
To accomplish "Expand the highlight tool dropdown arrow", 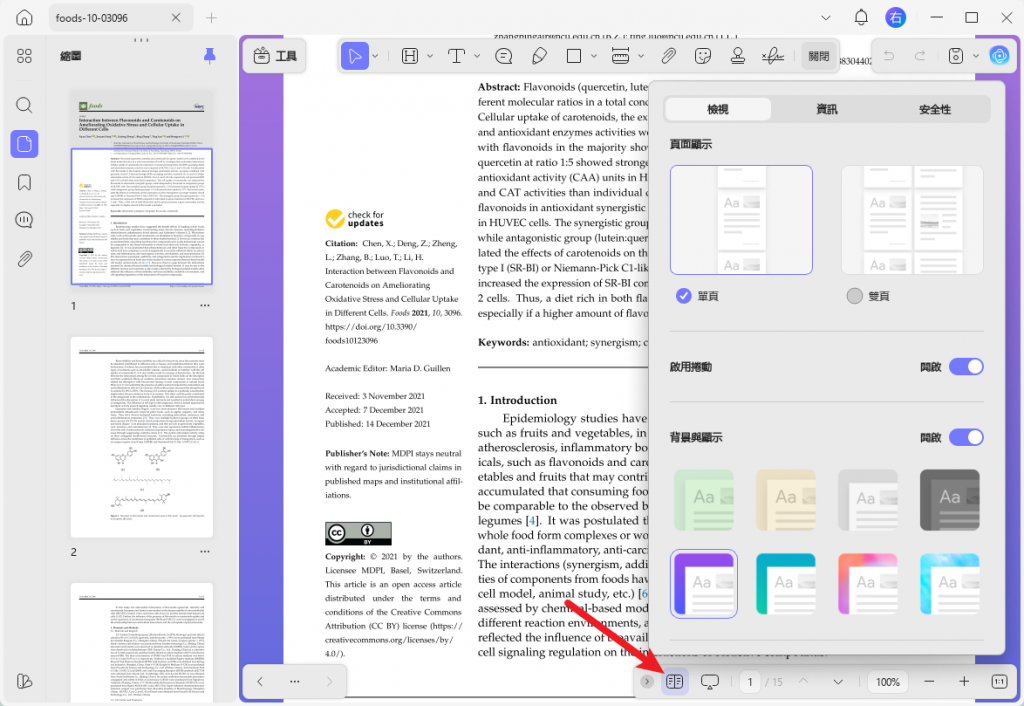I will 430,56.
